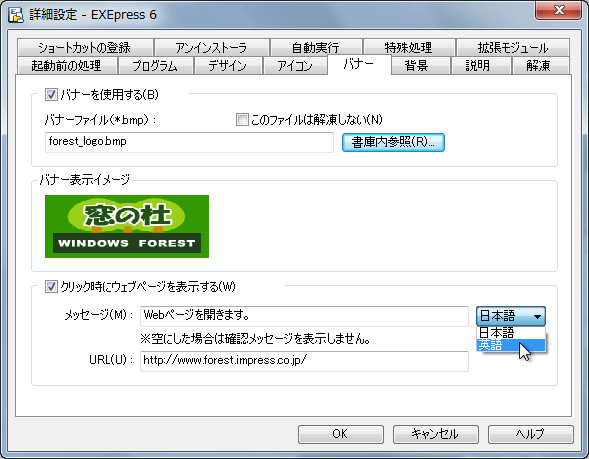589x459 pixels.
Task: Click the banner file field forest_logo.bmp
Action: point(189,142)
